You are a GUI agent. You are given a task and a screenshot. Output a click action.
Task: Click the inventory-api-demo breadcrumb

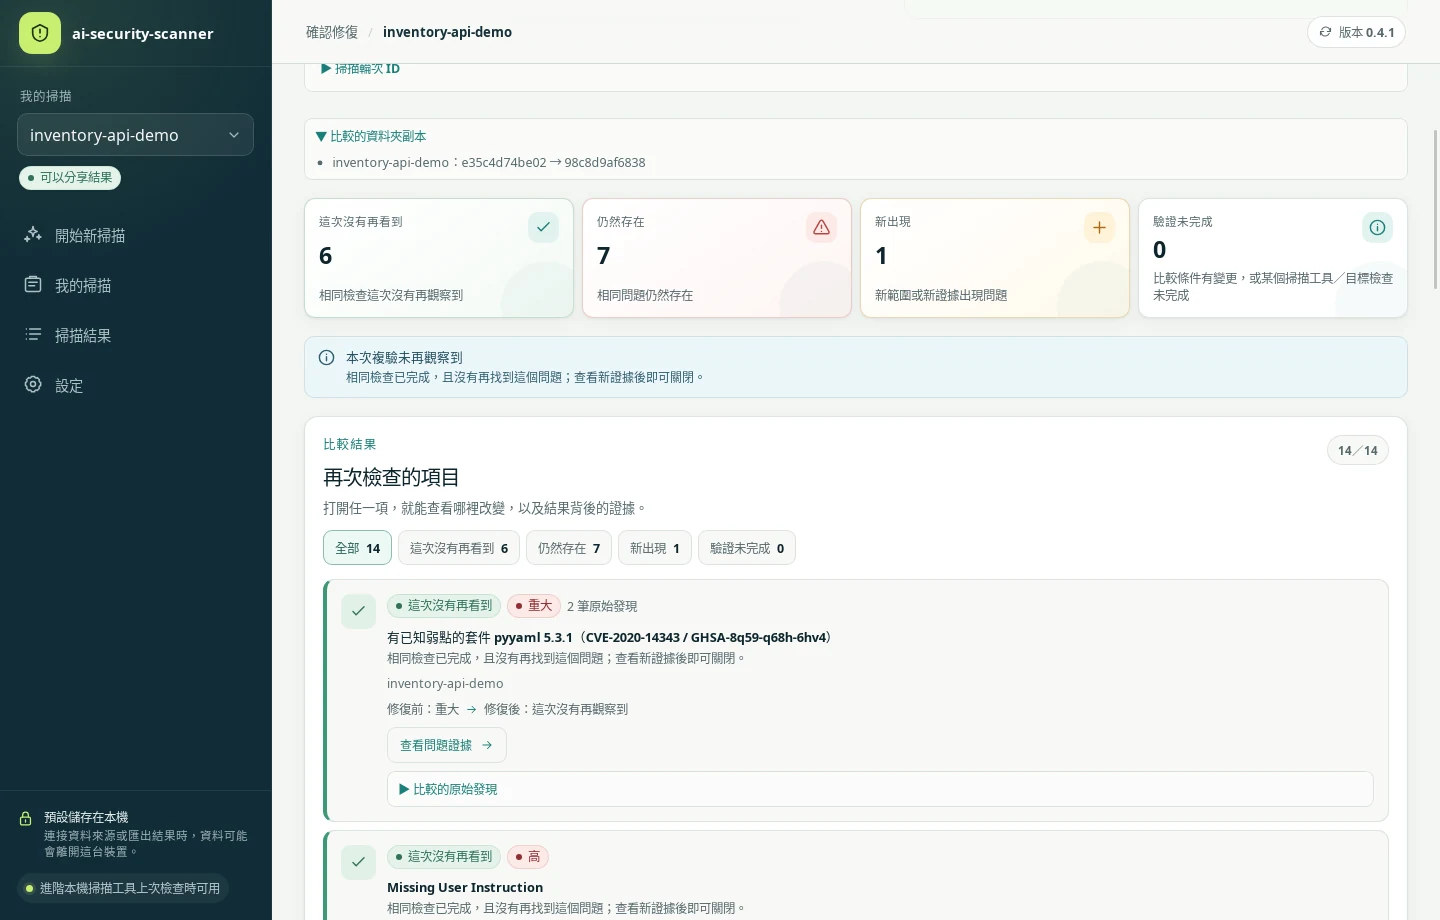(447, 32)
